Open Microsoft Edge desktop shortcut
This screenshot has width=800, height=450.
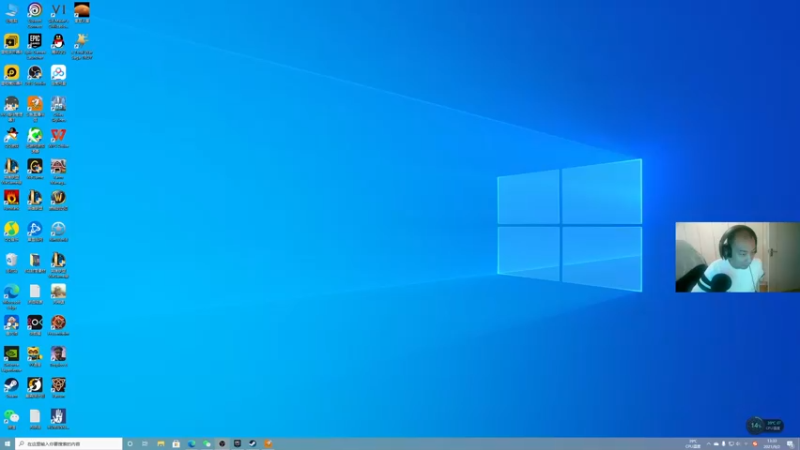click(11, 297)
